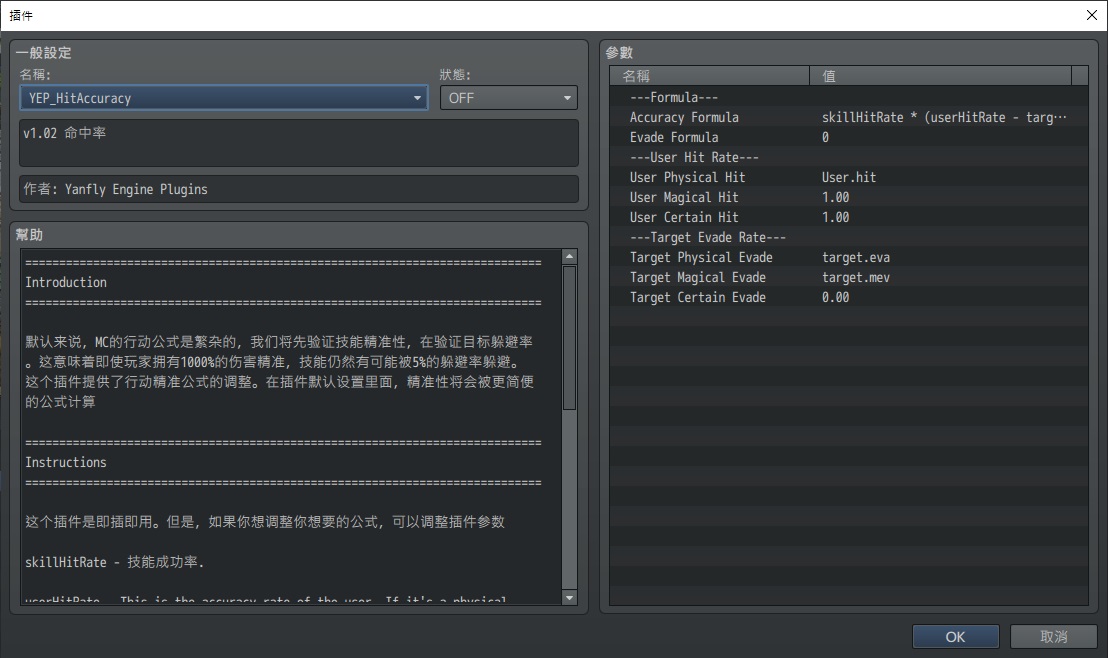Select the User Physical Hit parameter
This screenshot has height=658, width=1108.
849,177
